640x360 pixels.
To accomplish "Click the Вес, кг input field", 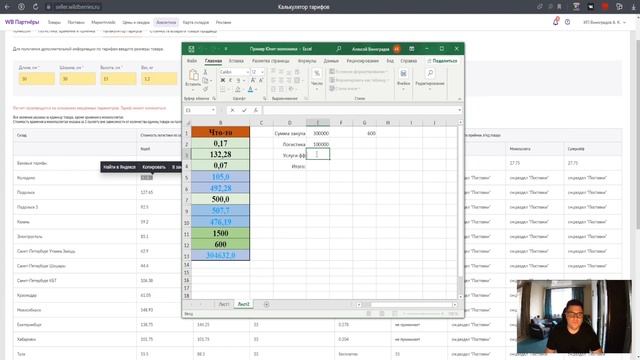I will coord(159,79).
